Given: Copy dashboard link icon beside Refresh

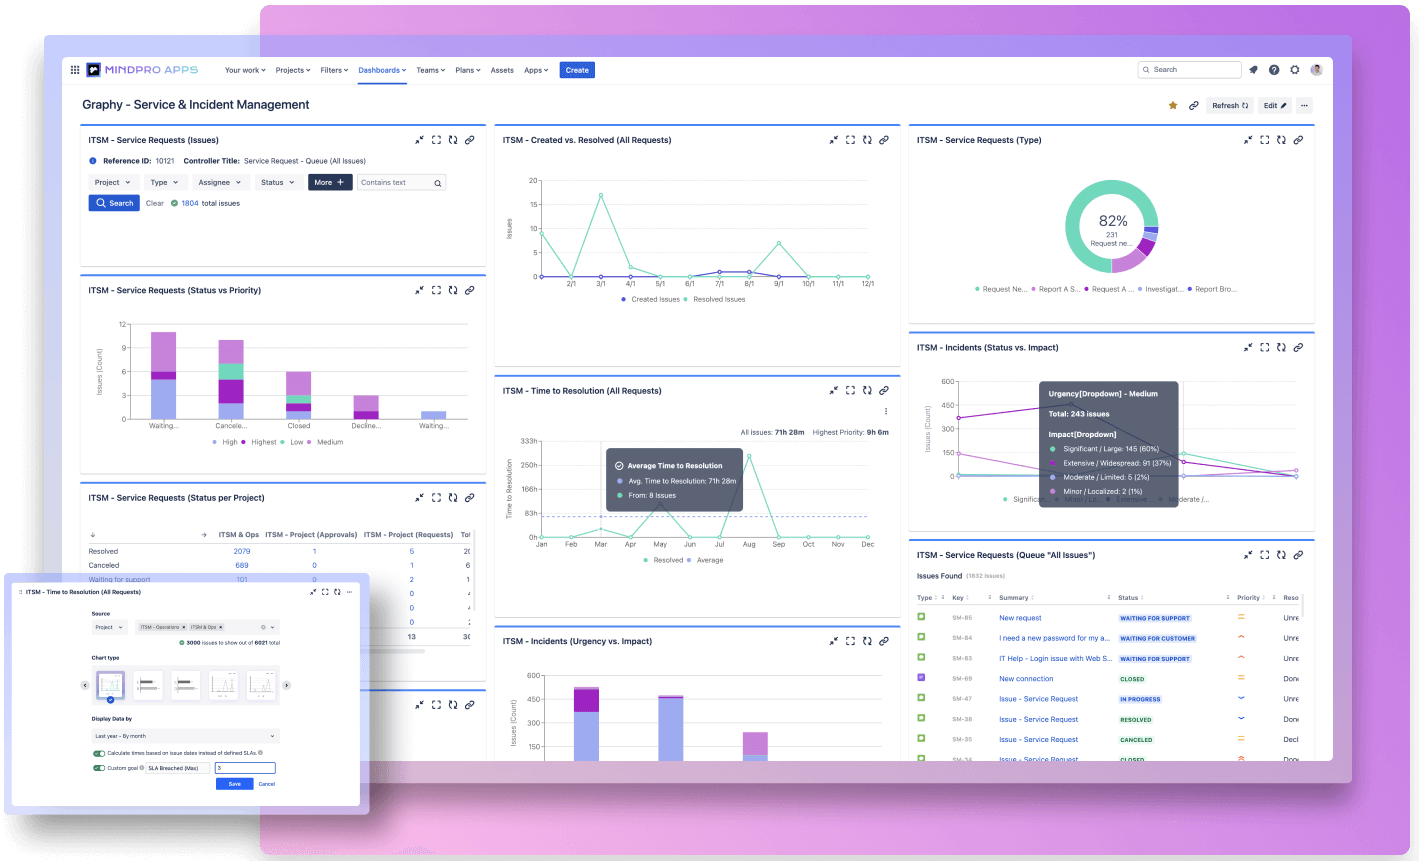Looking at the screenshot, I should tap(1193, 105).
